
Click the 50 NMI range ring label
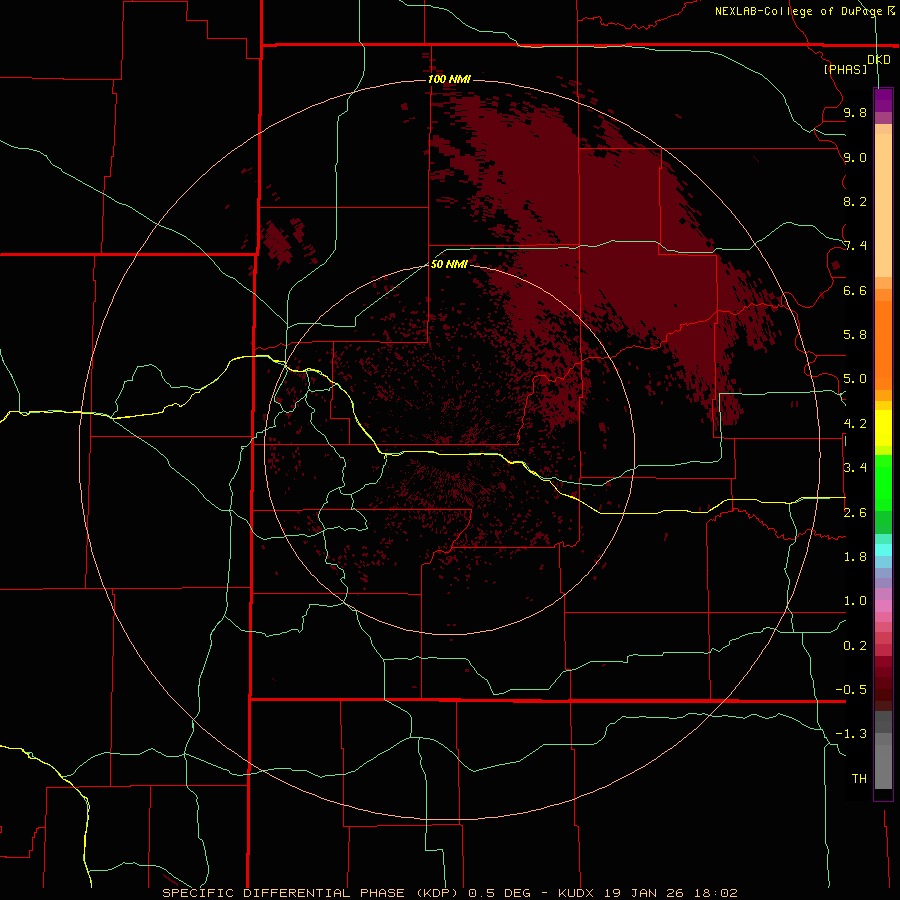[x=449, y=264]
